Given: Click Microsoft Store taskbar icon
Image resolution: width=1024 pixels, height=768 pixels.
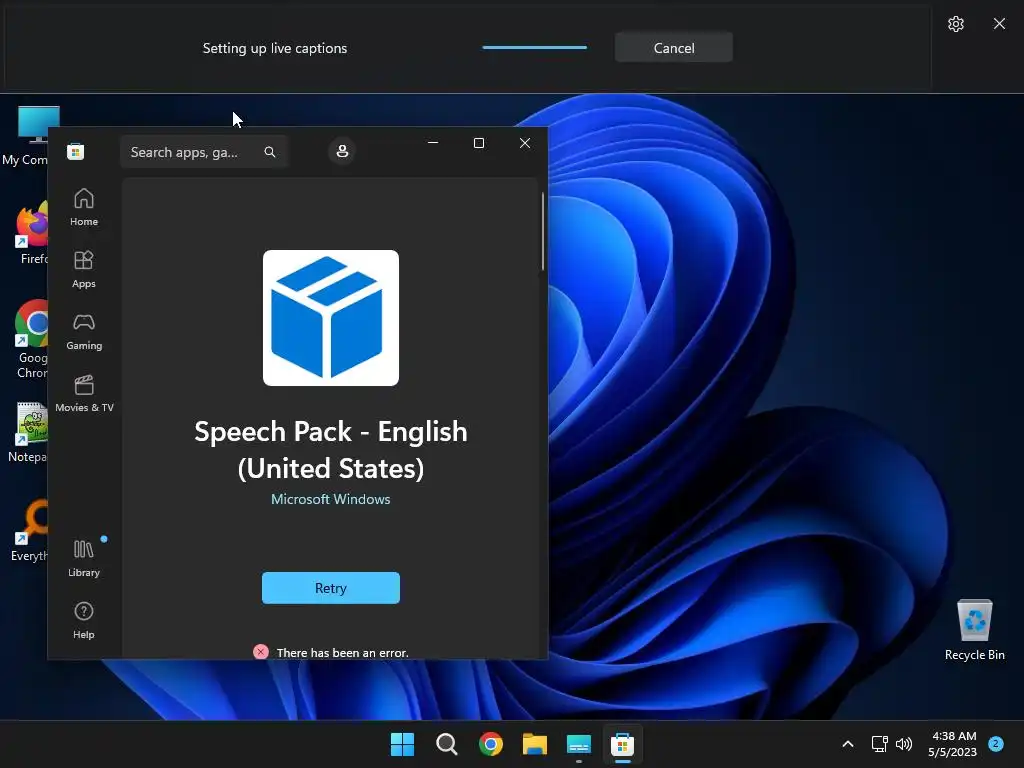Looking at the screenshot, I should (x=622, y=744).
